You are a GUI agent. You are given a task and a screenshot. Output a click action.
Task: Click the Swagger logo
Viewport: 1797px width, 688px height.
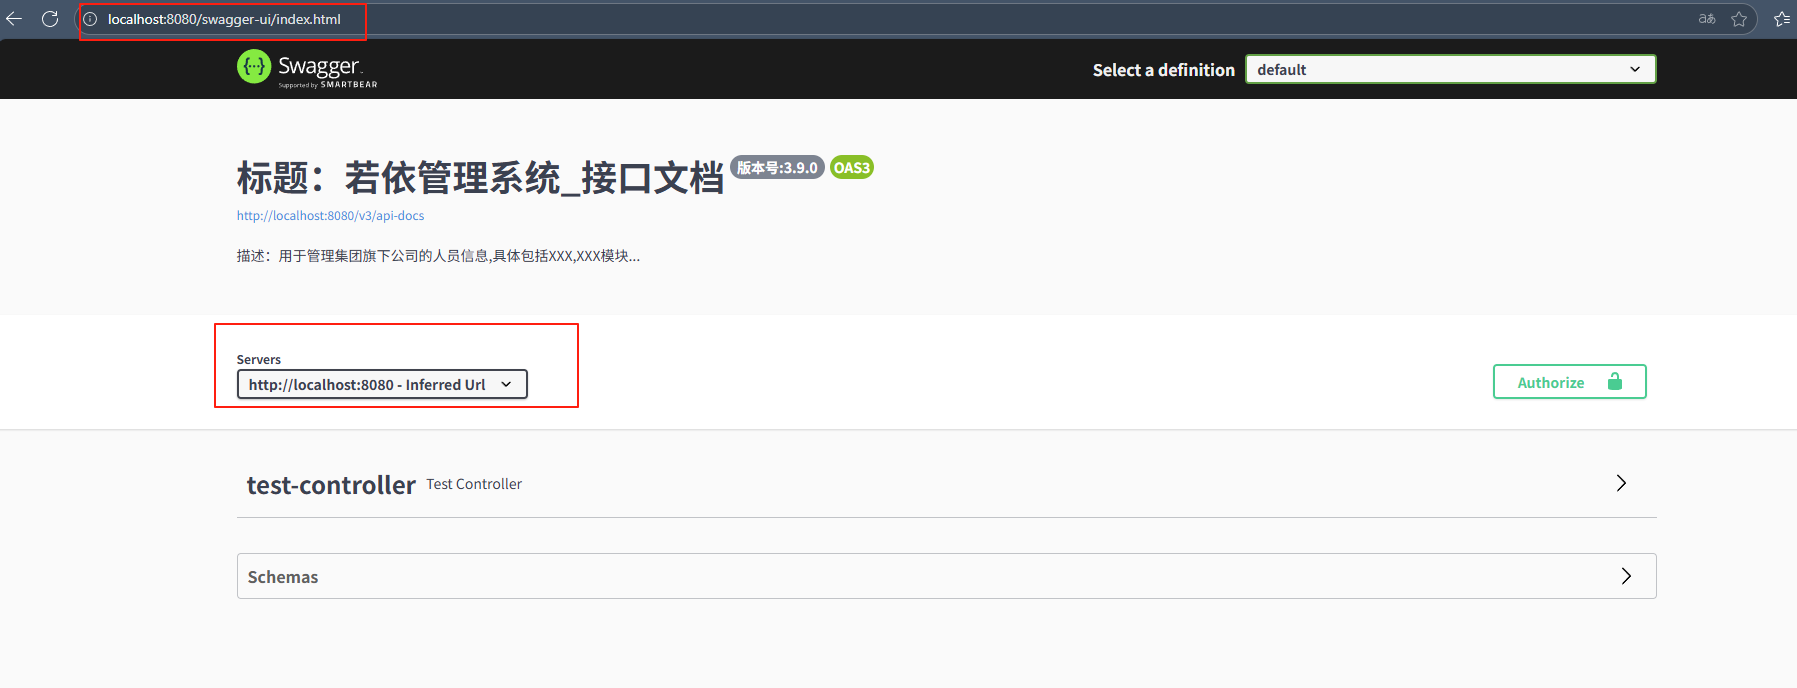[307, 68]
